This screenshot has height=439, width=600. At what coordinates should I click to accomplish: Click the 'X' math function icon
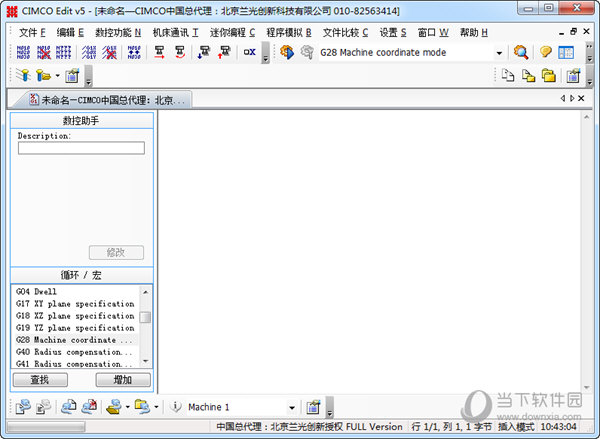249,52
